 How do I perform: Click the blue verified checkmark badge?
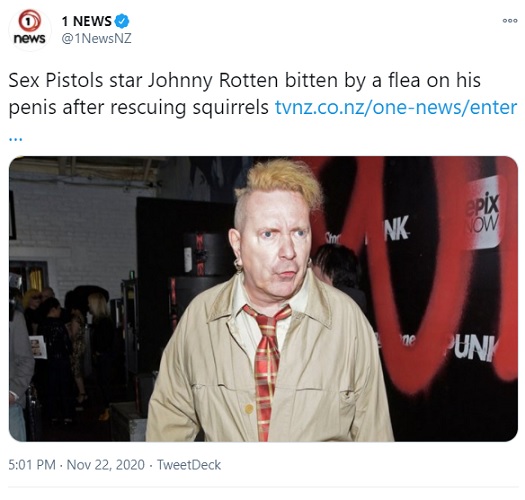coord(122,21)
